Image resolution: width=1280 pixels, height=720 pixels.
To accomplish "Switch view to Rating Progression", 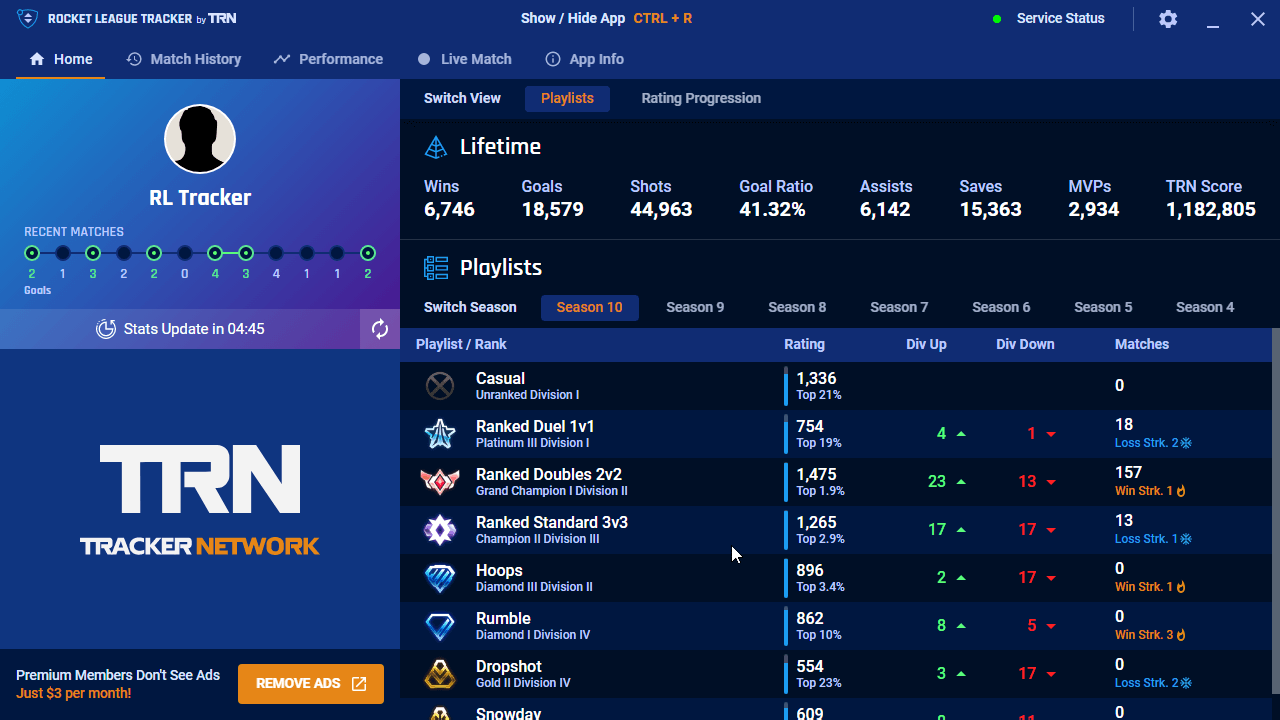I will [701, 98].
